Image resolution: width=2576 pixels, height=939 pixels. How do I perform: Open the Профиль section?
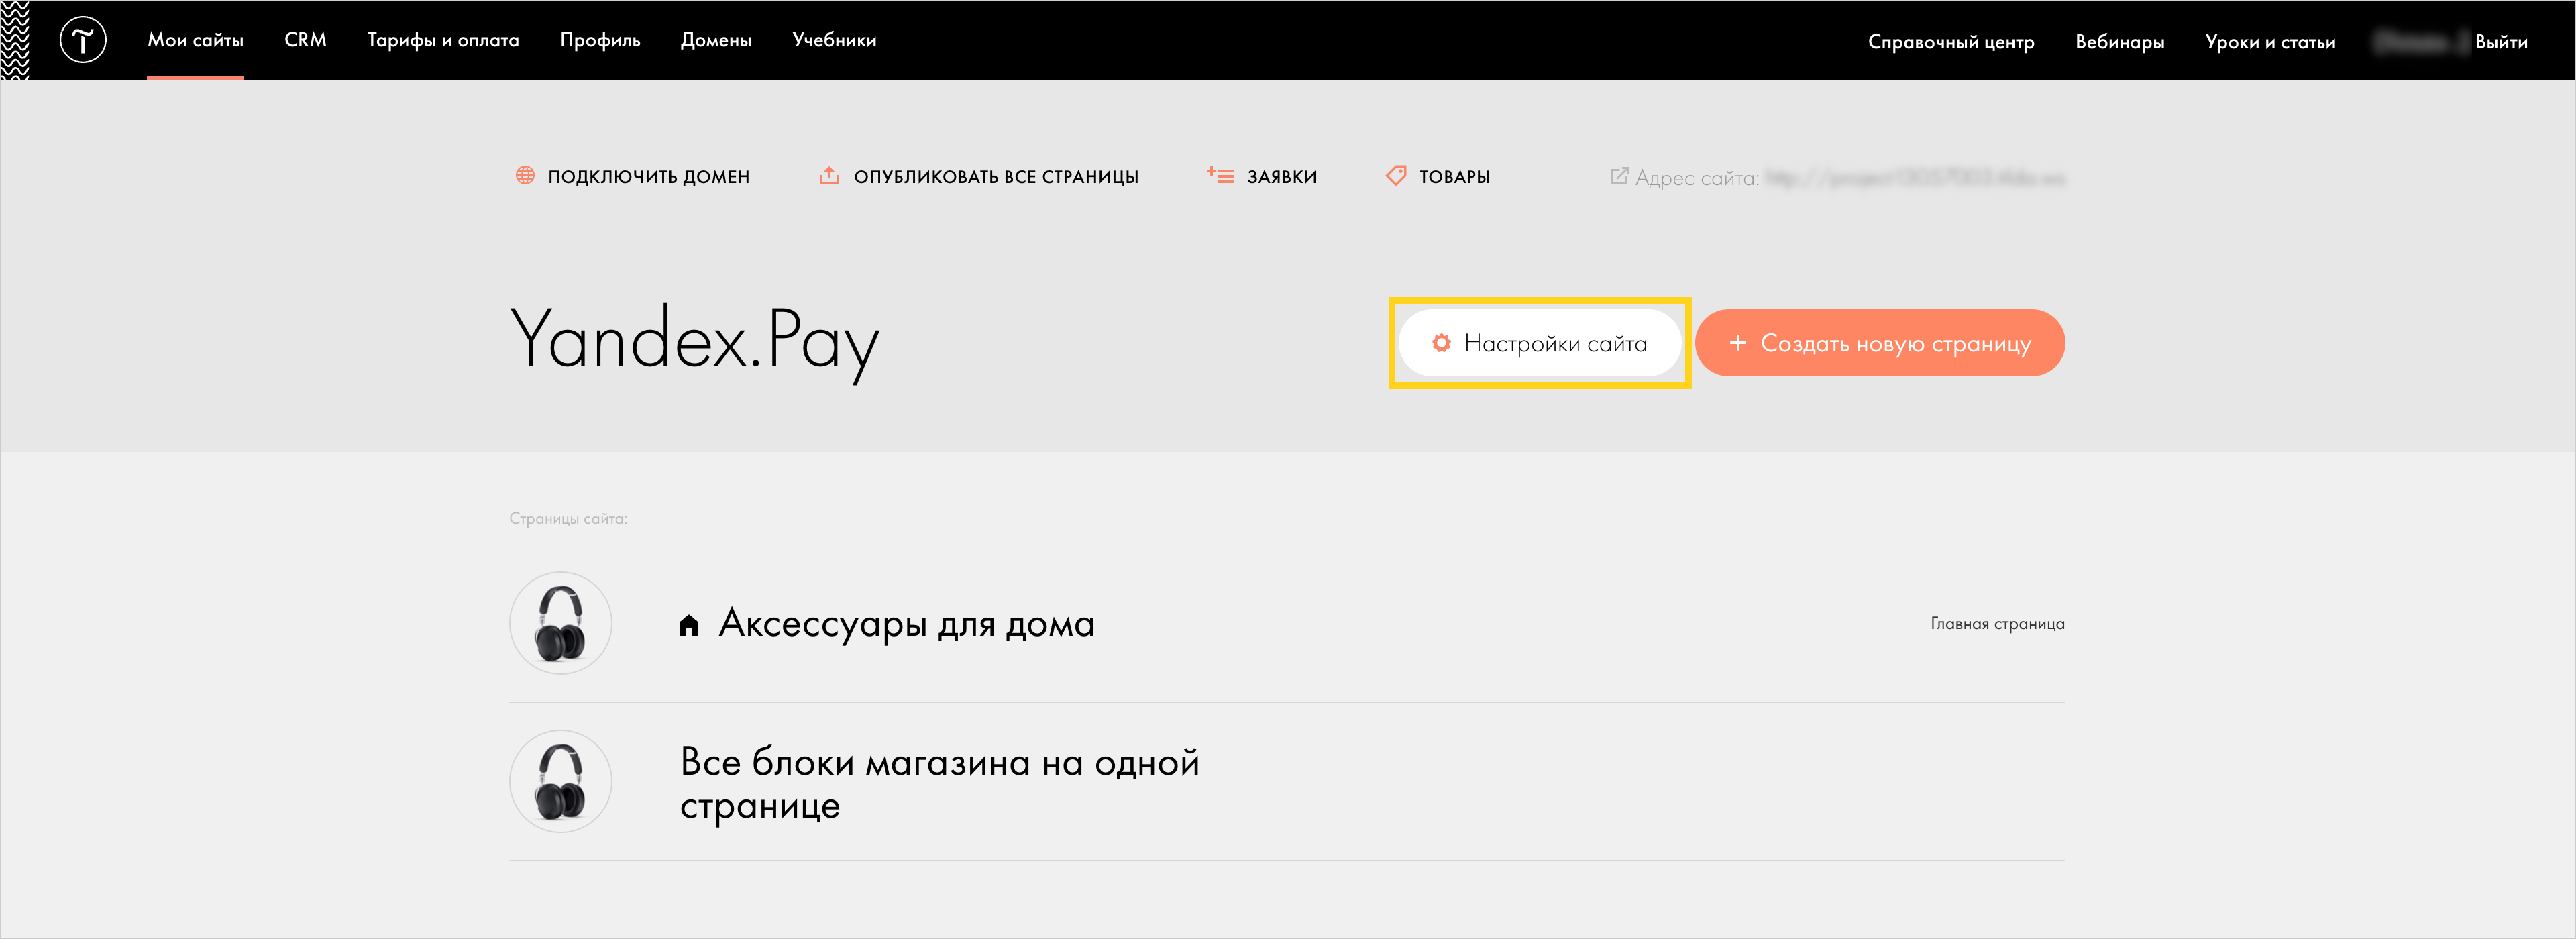[600, 40]
